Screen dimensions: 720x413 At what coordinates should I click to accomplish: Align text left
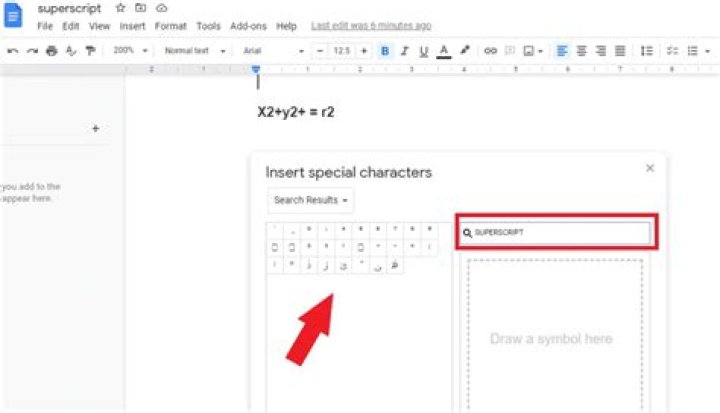[x=562, y=51]
